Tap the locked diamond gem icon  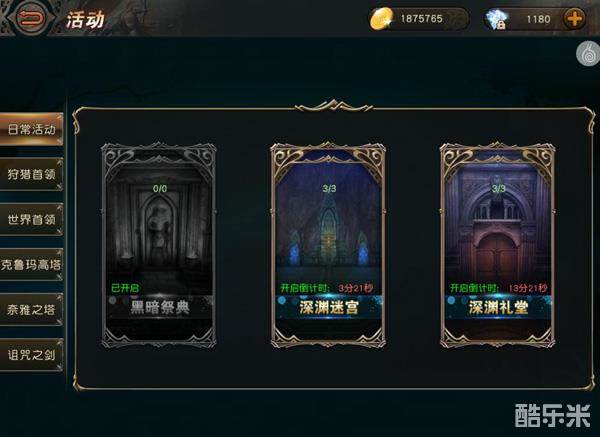496,19
